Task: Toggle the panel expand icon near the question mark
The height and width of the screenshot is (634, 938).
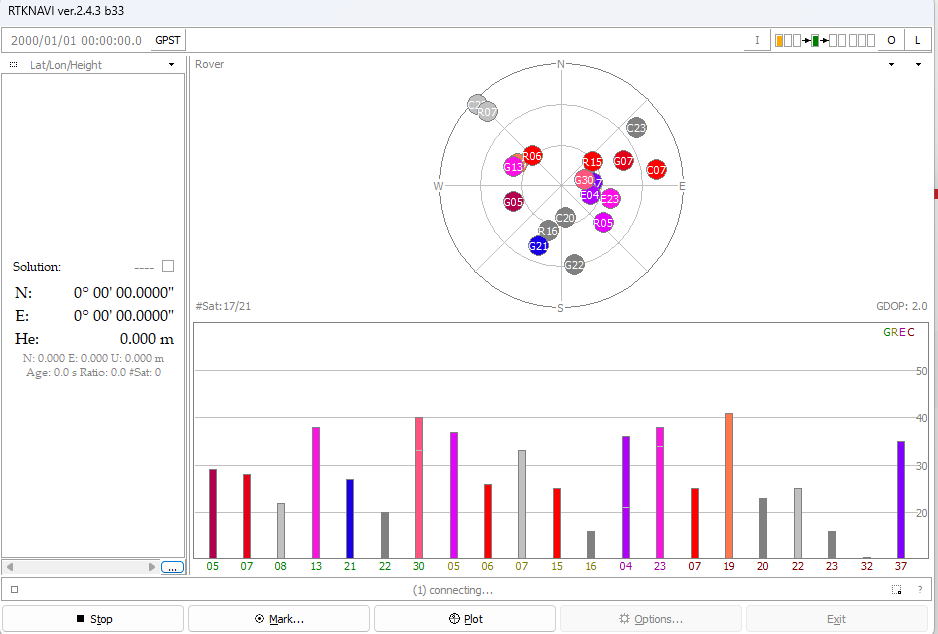Action: click(897, 590)
